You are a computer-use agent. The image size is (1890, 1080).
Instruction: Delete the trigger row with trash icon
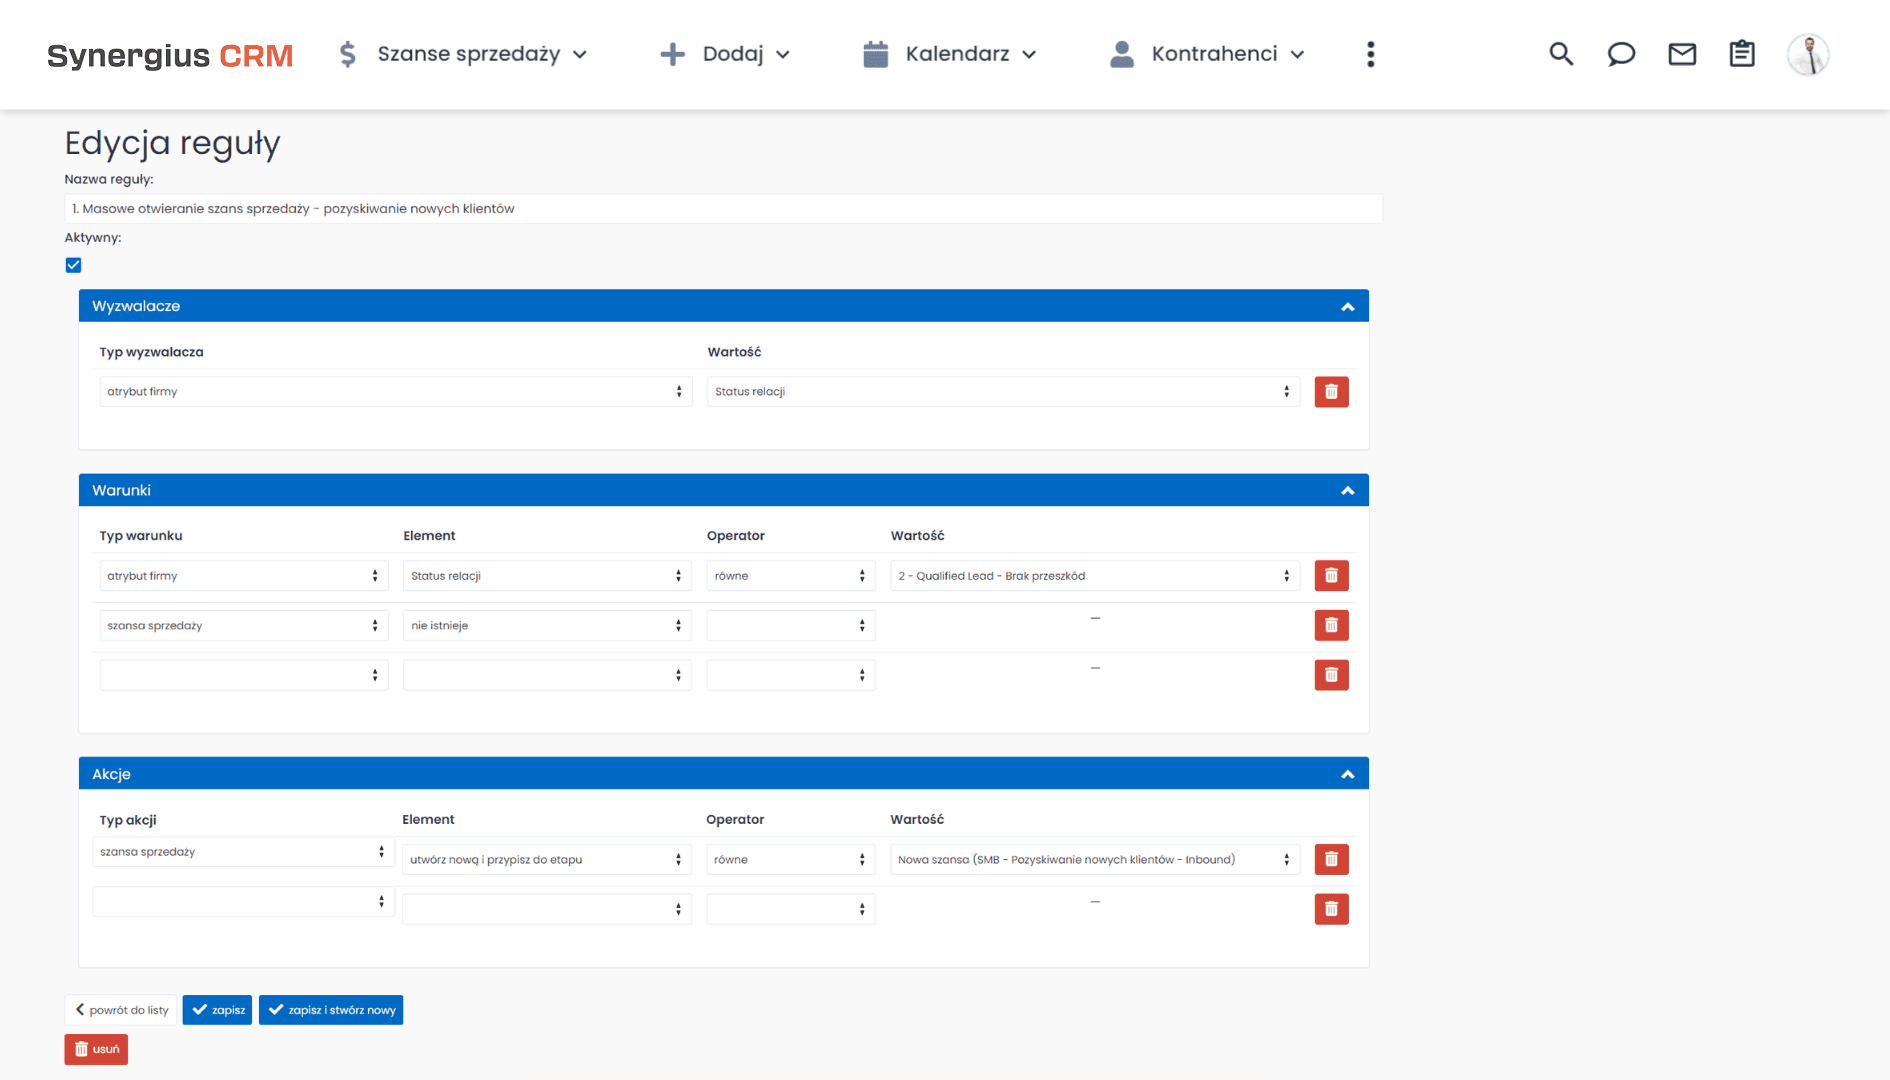click(1331, 391)
